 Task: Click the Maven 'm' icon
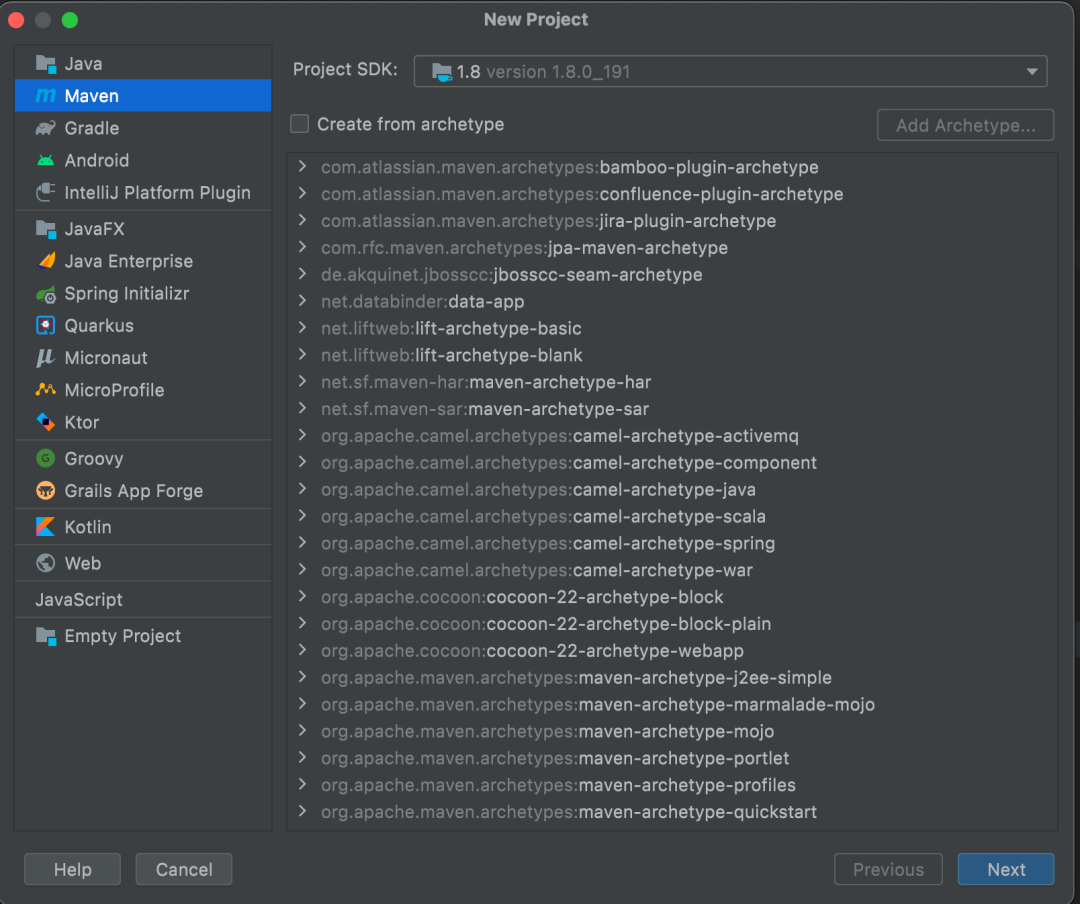tap(45, 96)
